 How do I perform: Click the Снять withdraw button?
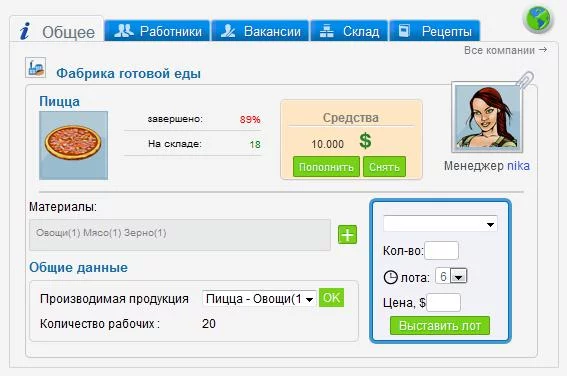pyautogui.click(x=384, y=167)
